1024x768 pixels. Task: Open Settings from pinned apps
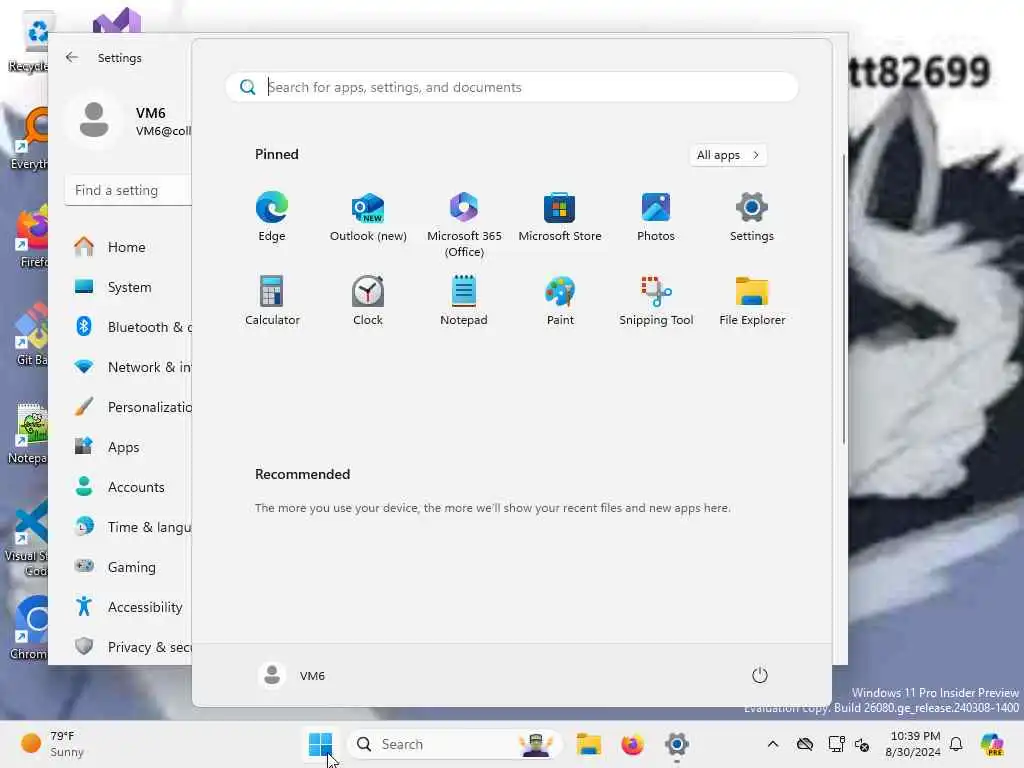click(752, 217)
